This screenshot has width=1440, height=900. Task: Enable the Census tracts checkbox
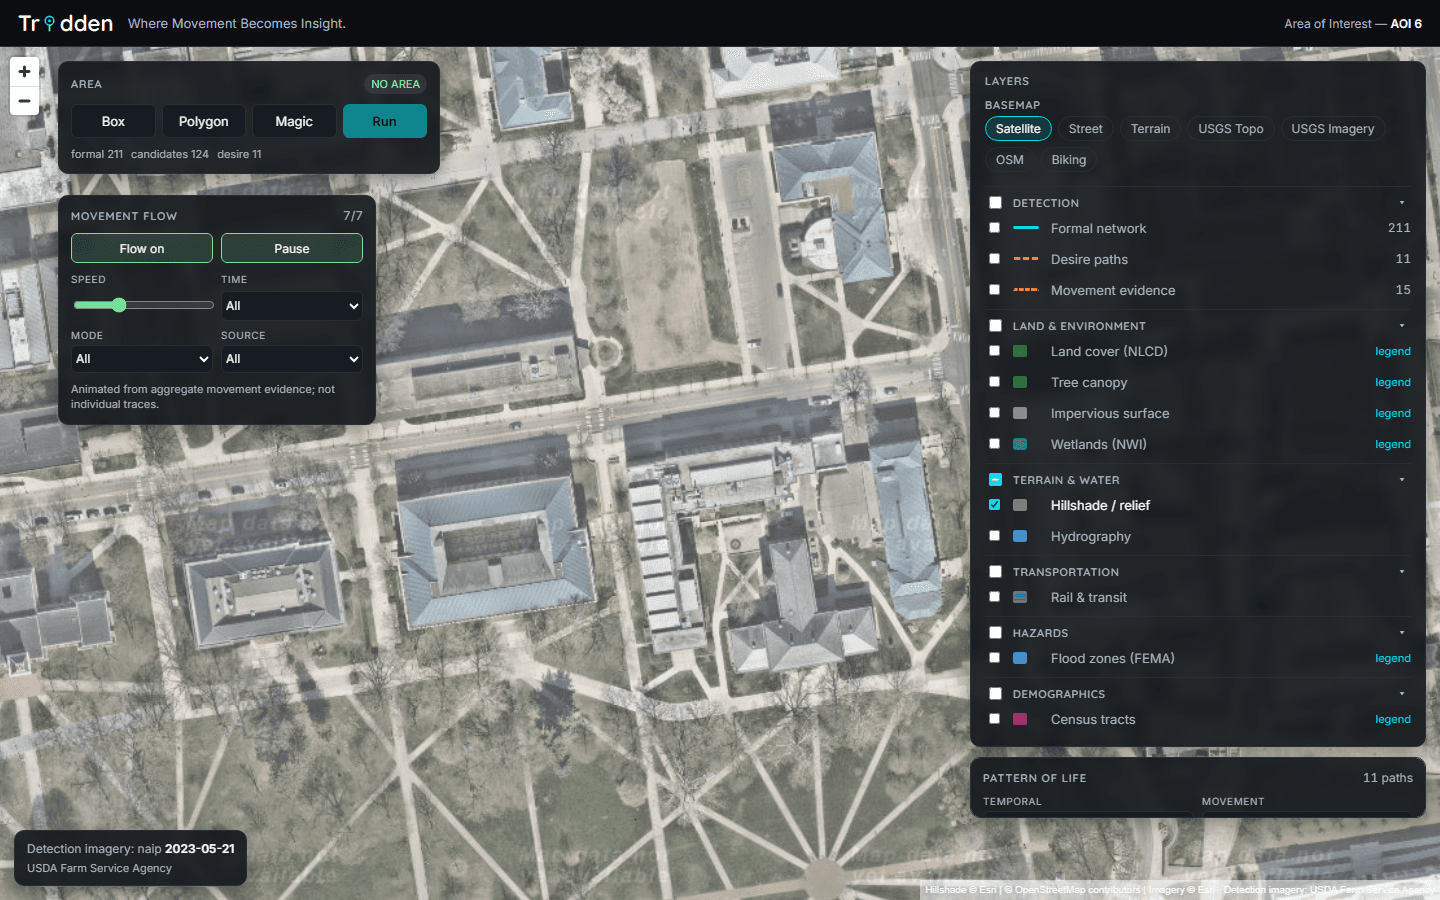click(994, 719)
